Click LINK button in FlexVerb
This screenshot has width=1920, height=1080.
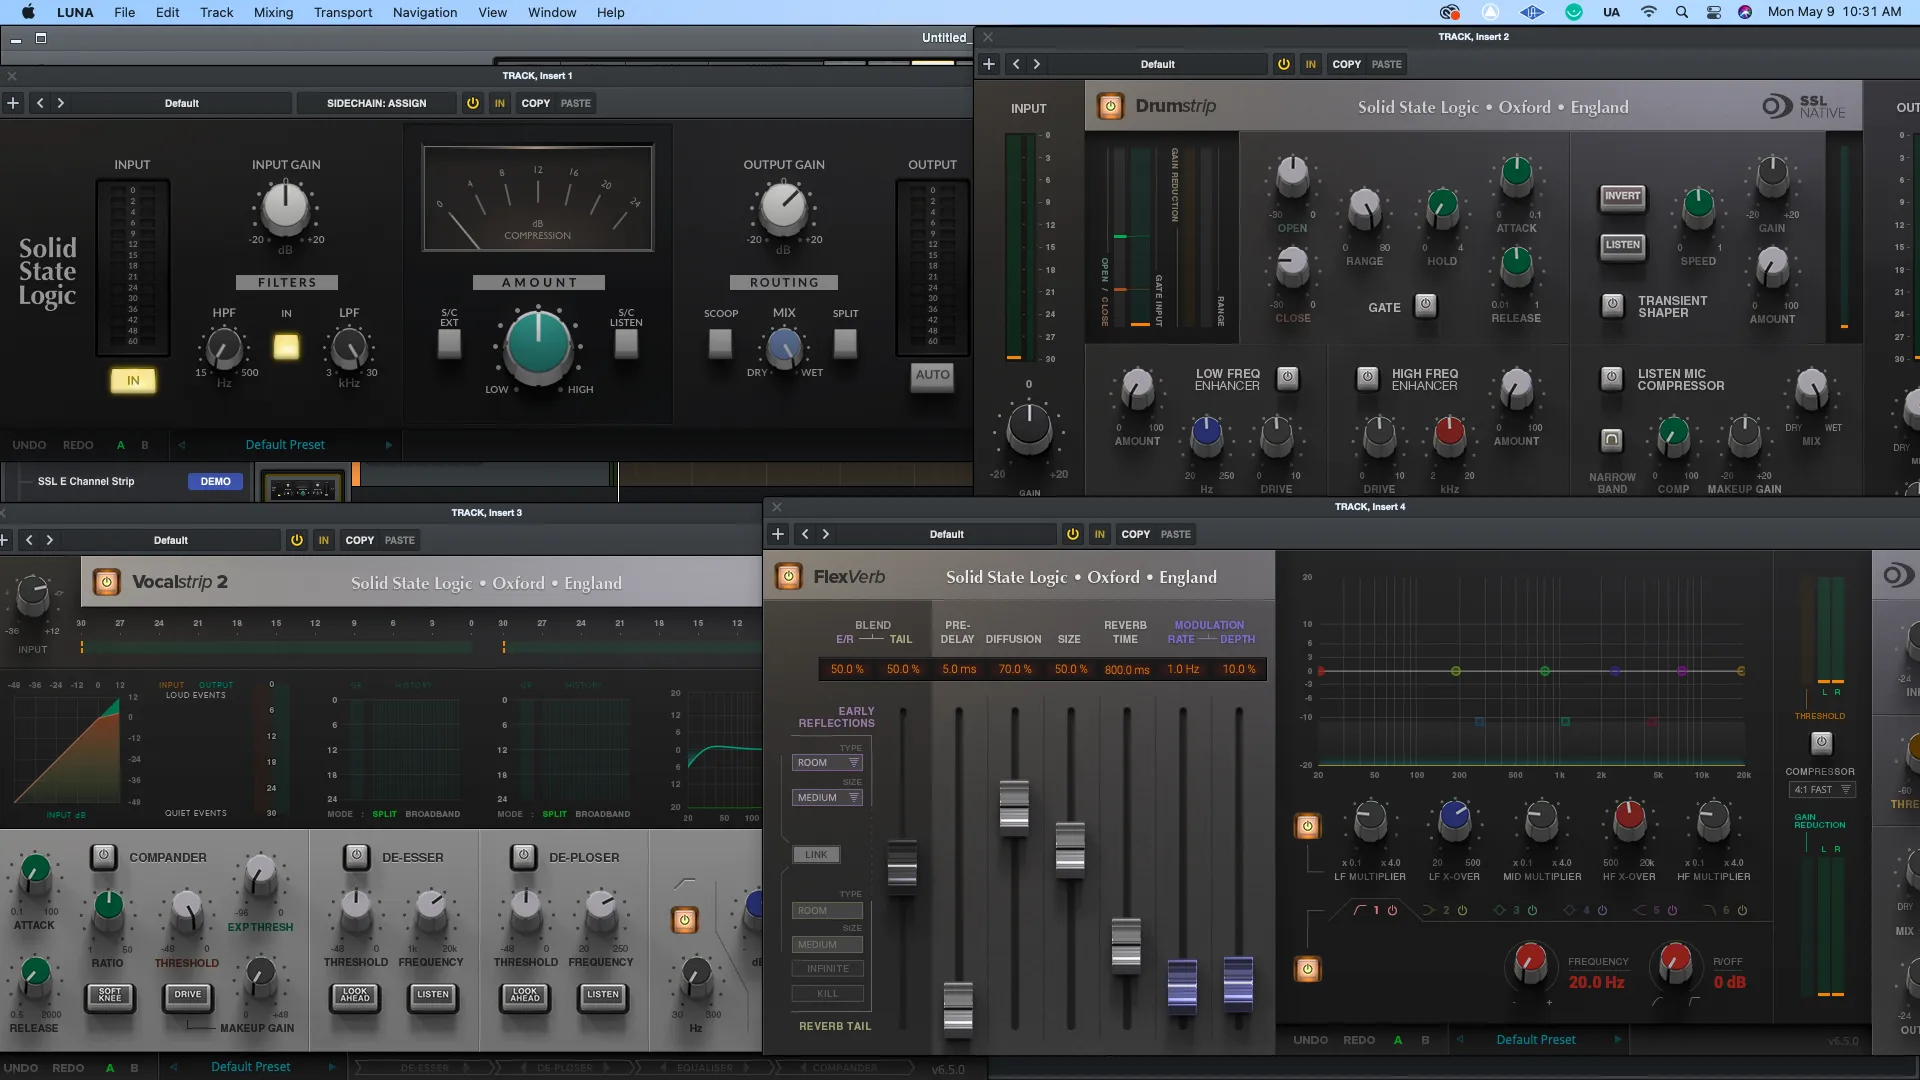[x=816, y=855]
